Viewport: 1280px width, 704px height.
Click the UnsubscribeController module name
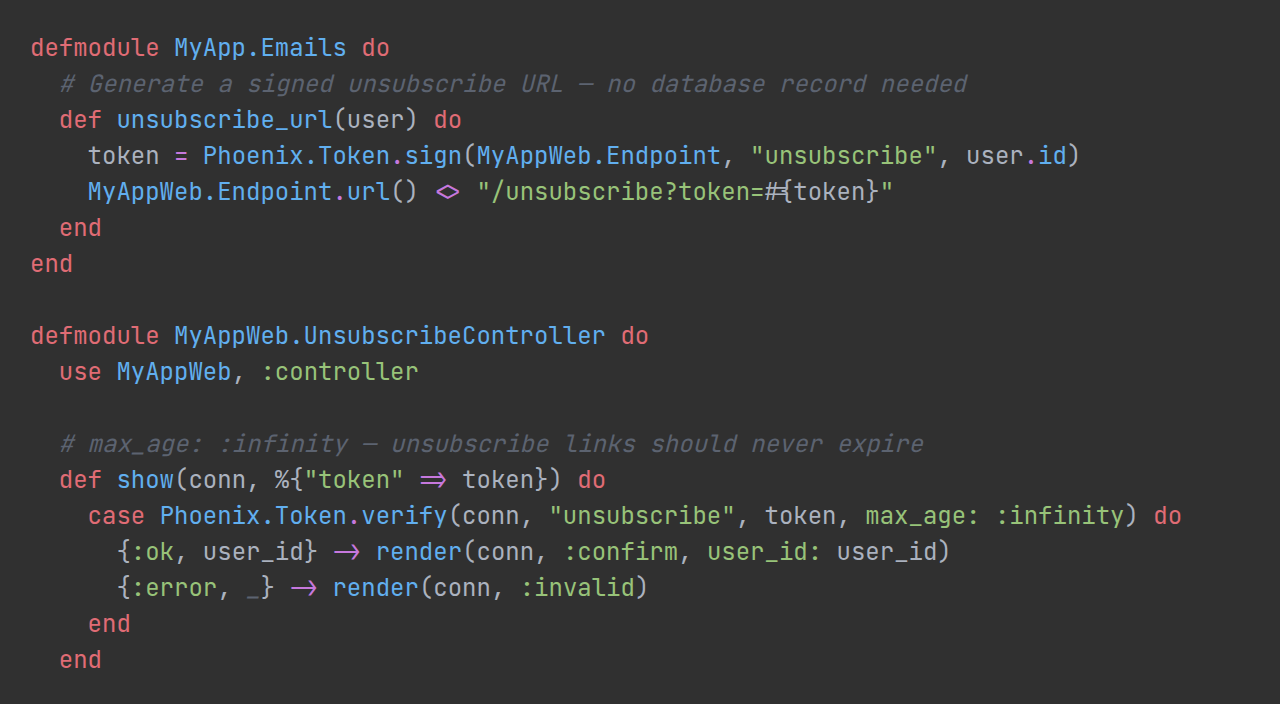(x=390, y=336)
